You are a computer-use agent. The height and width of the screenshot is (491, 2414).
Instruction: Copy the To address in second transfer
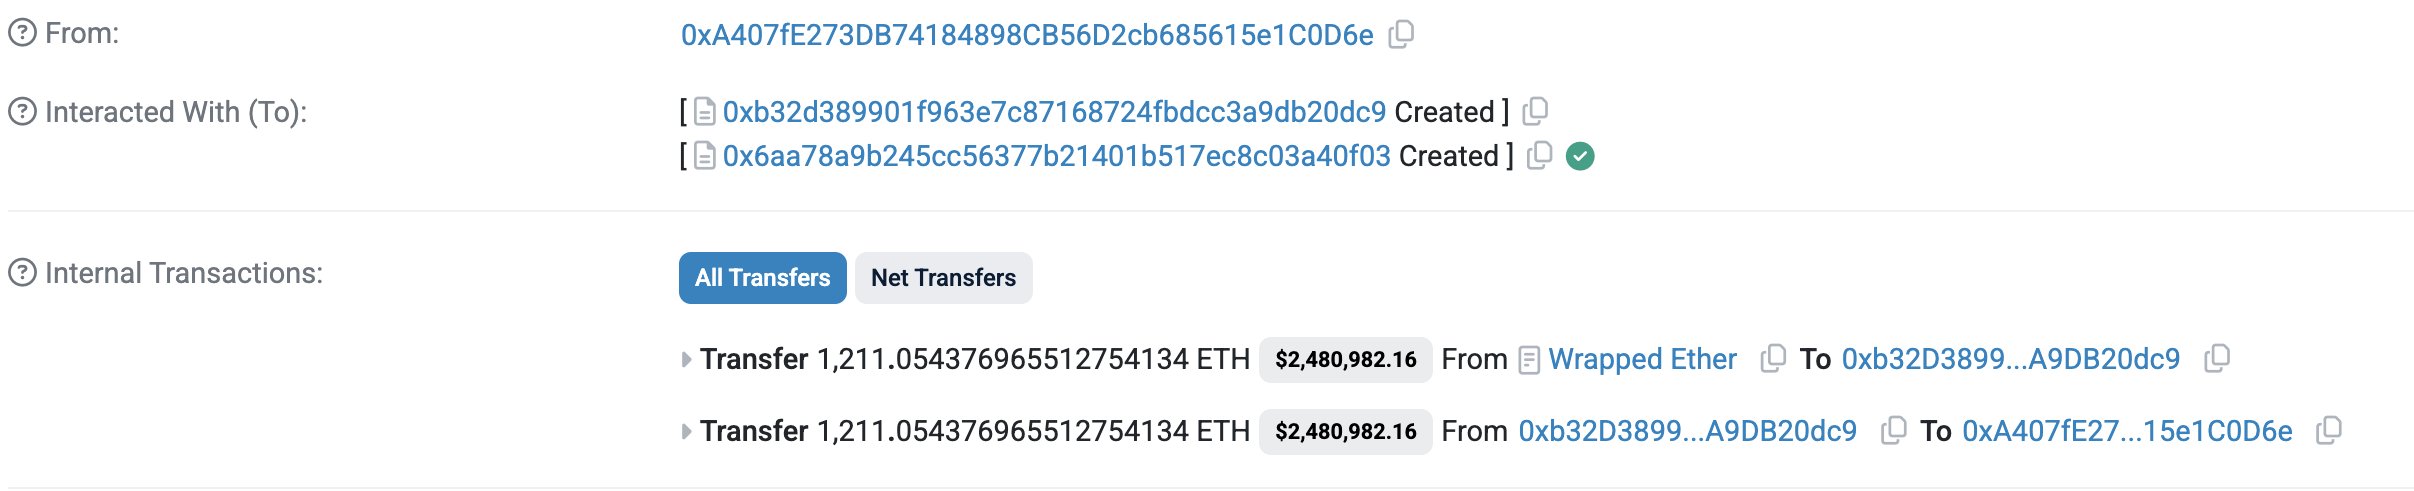click(x=2328, y=430)
